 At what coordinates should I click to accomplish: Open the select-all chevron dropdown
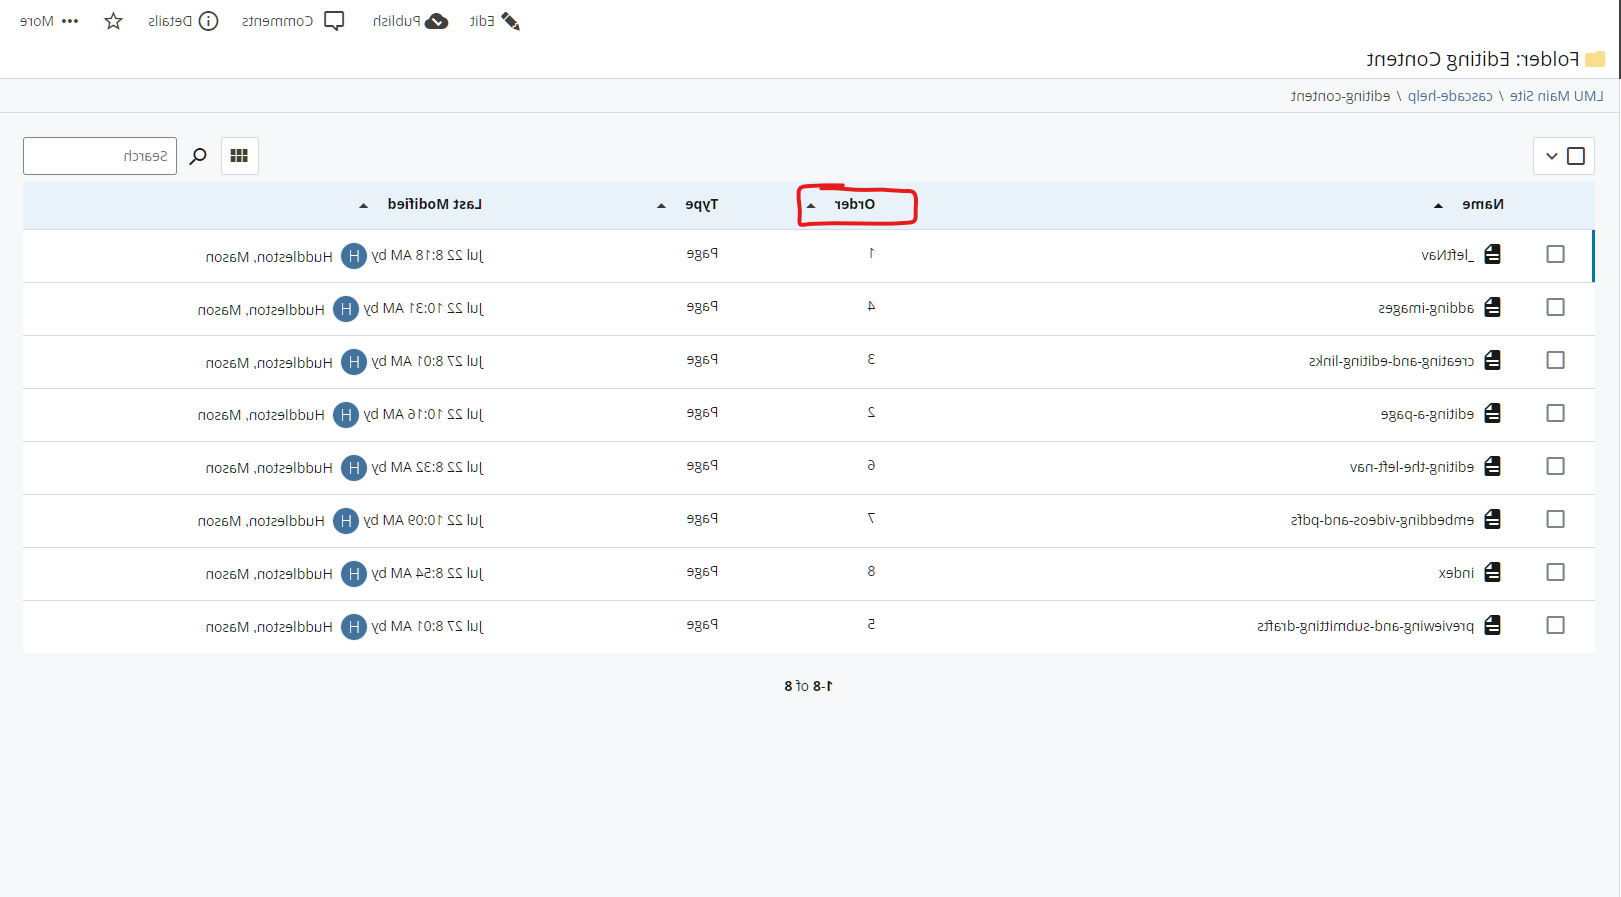[x=1551, y=156]
